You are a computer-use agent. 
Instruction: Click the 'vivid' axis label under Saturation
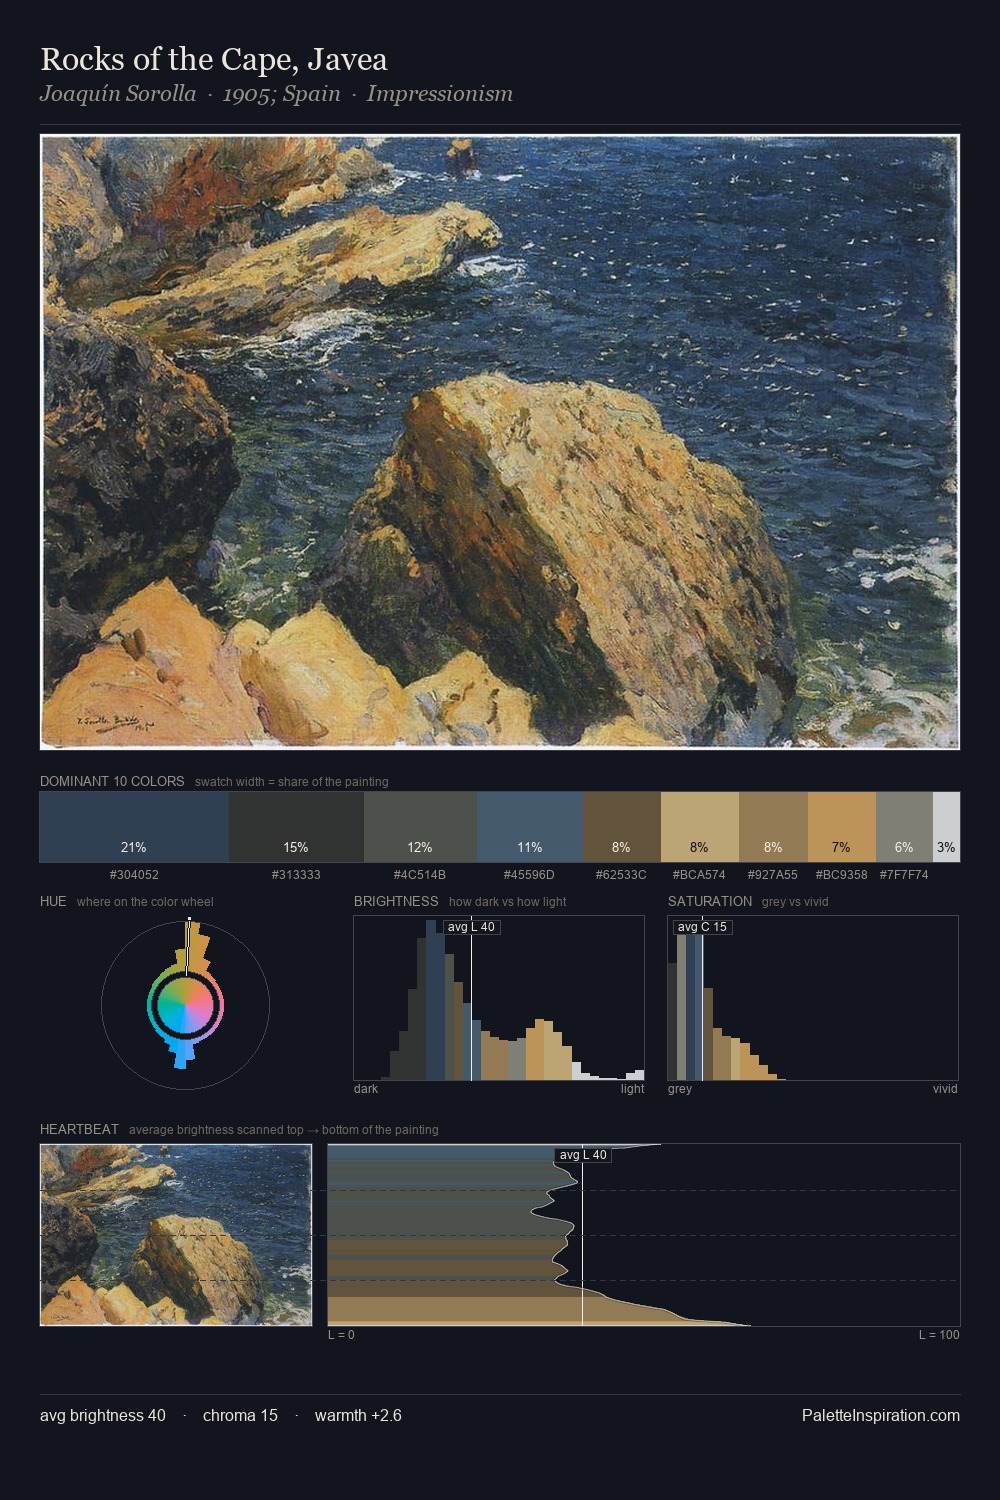click(945, 1089)
